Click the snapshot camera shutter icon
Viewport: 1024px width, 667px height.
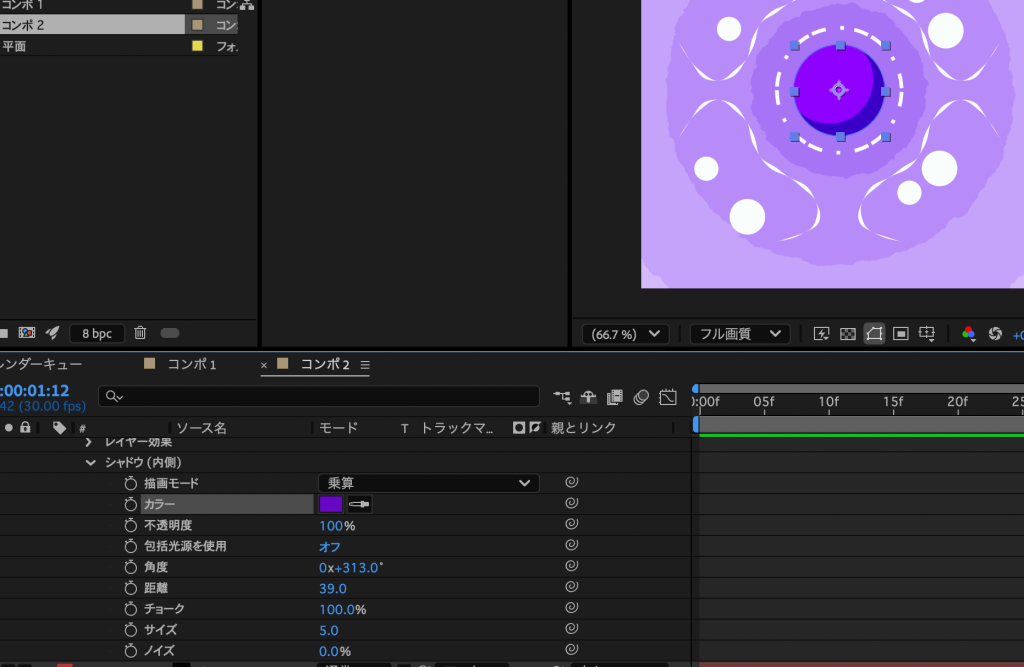pyautogui.click(x=995, y=334)
